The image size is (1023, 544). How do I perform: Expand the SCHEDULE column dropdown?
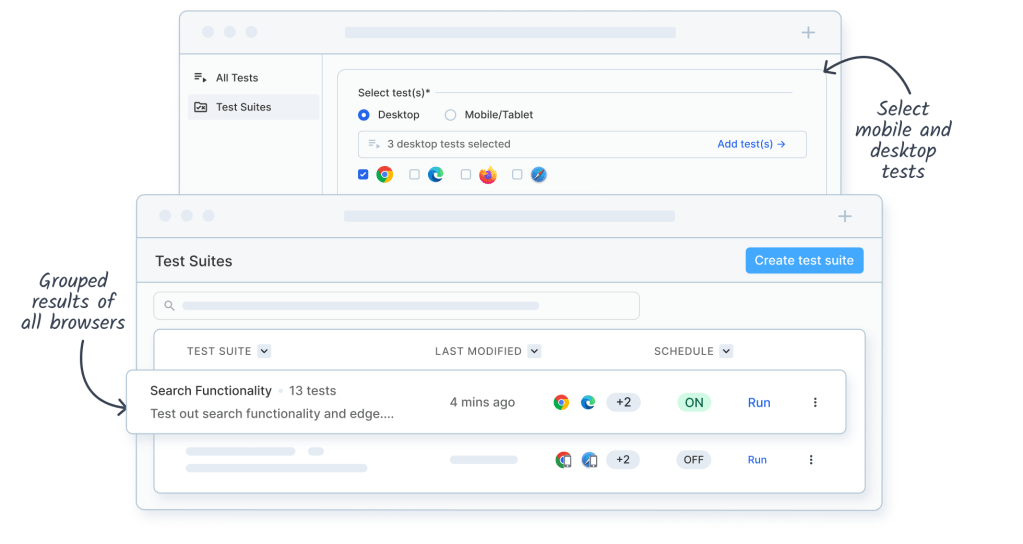click(x=726, y=351)
